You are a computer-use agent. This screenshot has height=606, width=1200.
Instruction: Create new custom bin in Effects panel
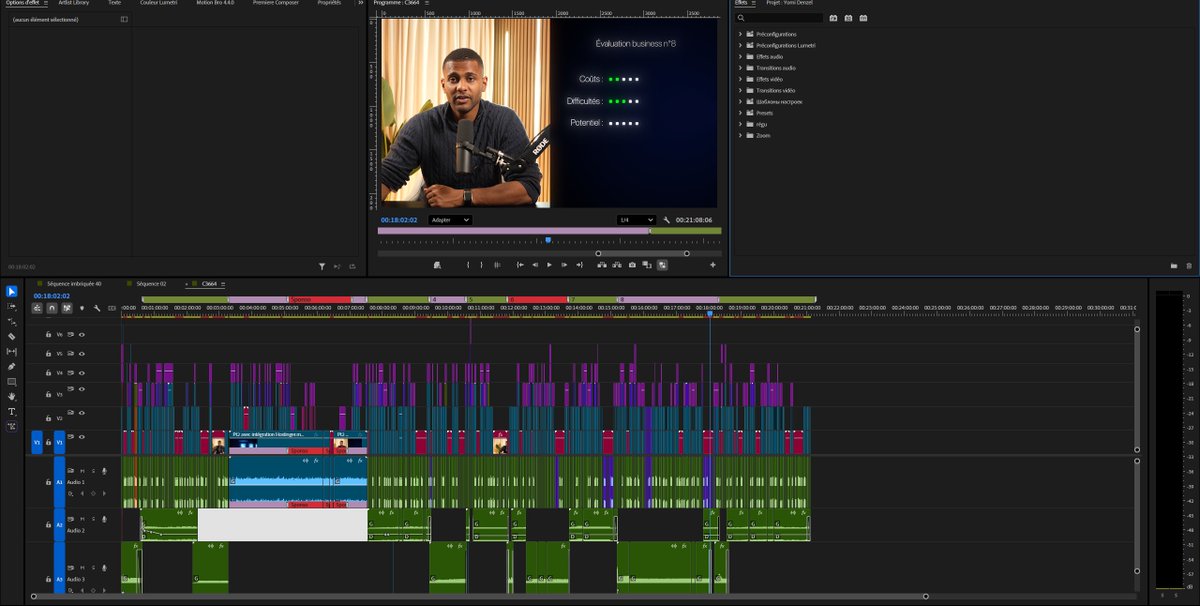(1174, 266)
